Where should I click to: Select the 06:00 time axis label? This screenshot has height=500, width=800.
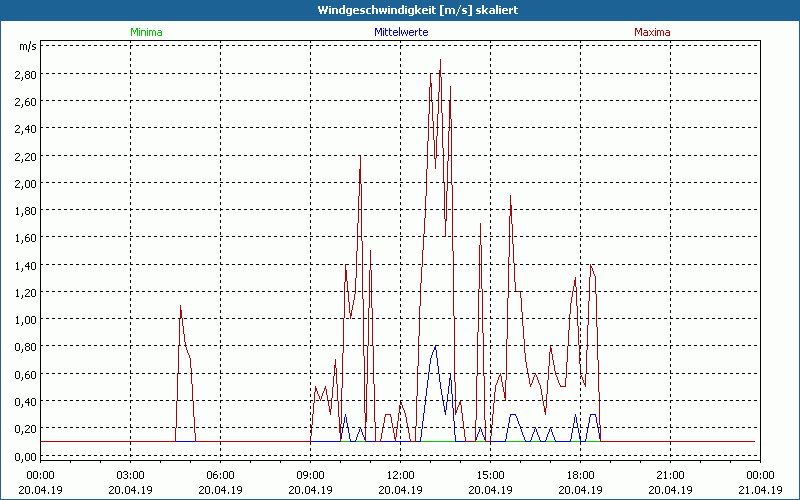point(220,475)
